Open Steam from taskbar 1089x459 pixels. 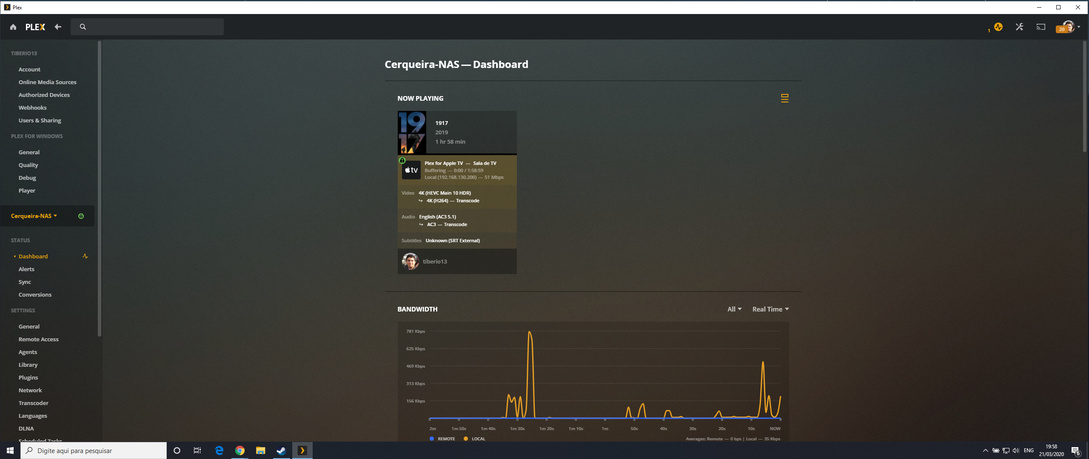point(281,450)
